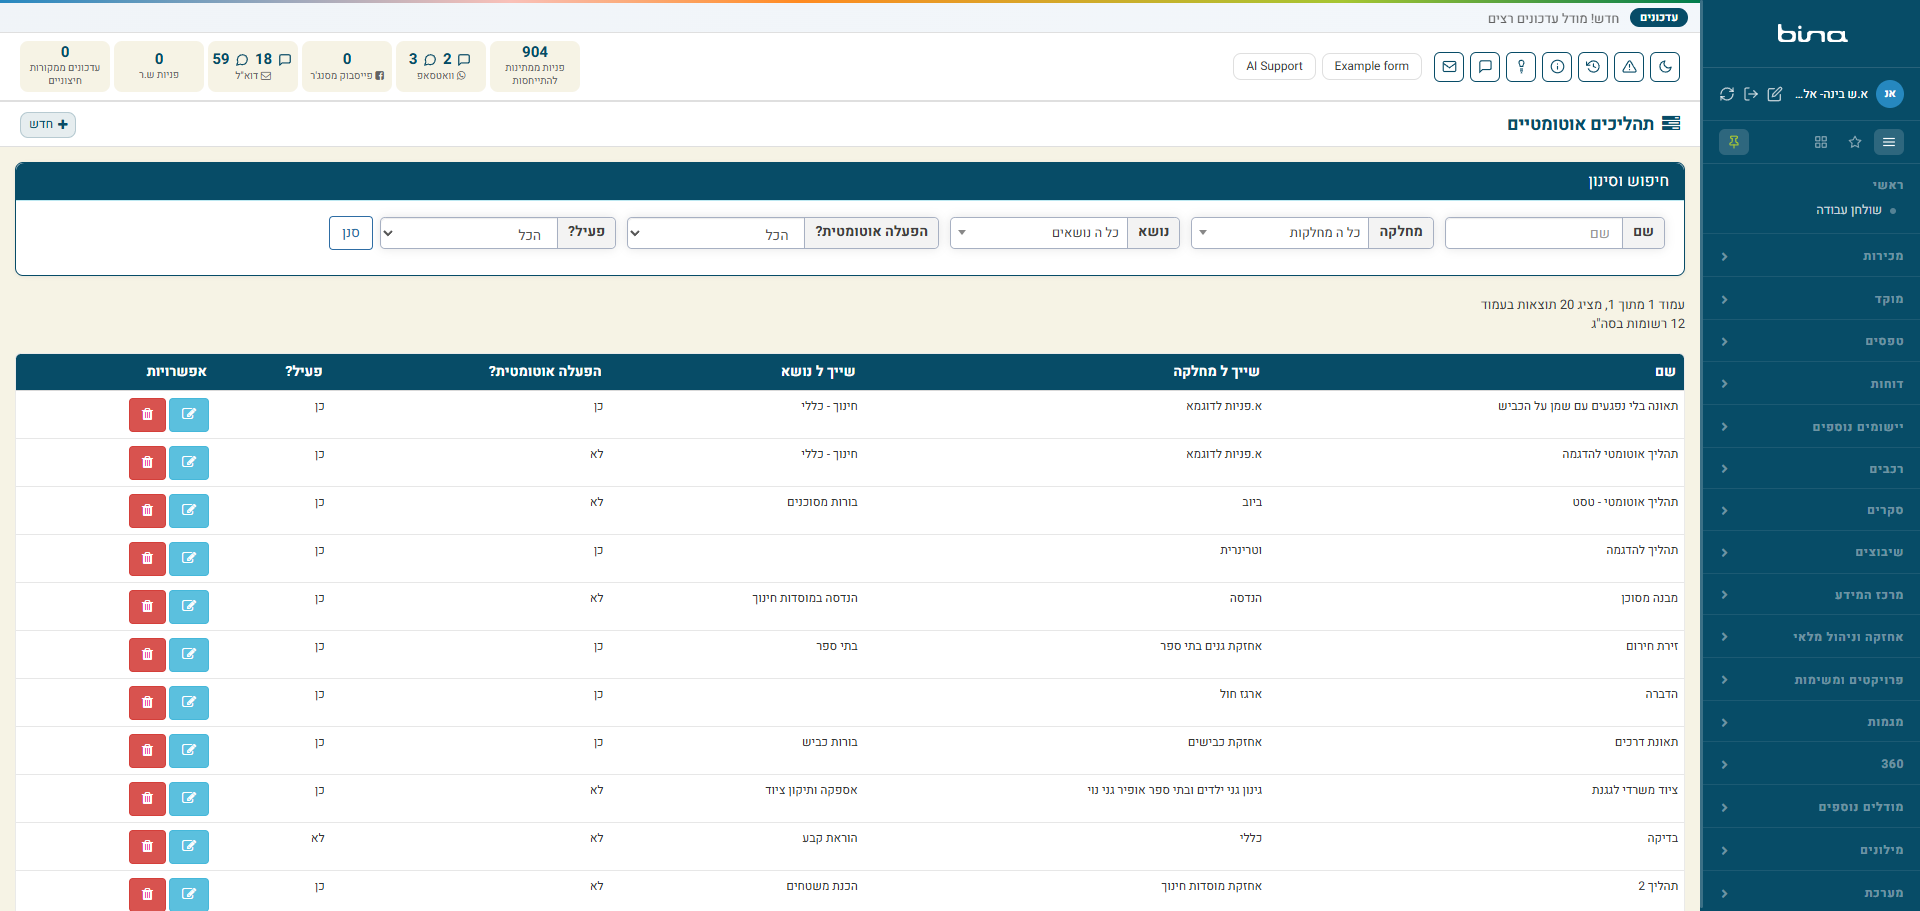Open the מרכז המידע sidebar menu
1920x911 pixels.
click(x=1811, y=594)
